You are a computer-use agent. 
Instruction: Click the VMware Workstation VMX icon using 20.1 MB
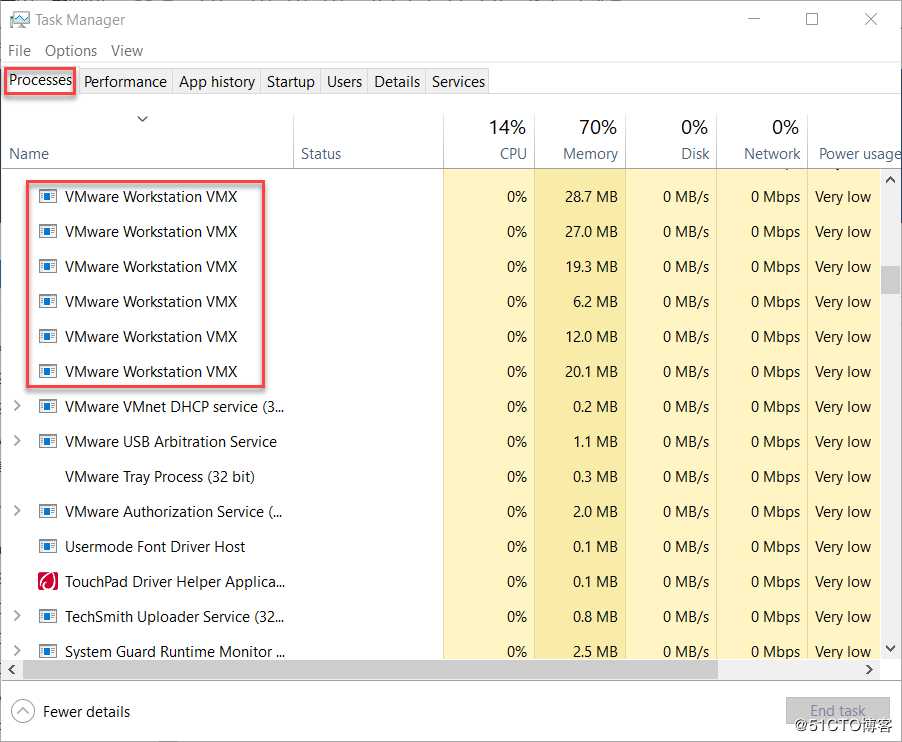click(x=48, y=372)
